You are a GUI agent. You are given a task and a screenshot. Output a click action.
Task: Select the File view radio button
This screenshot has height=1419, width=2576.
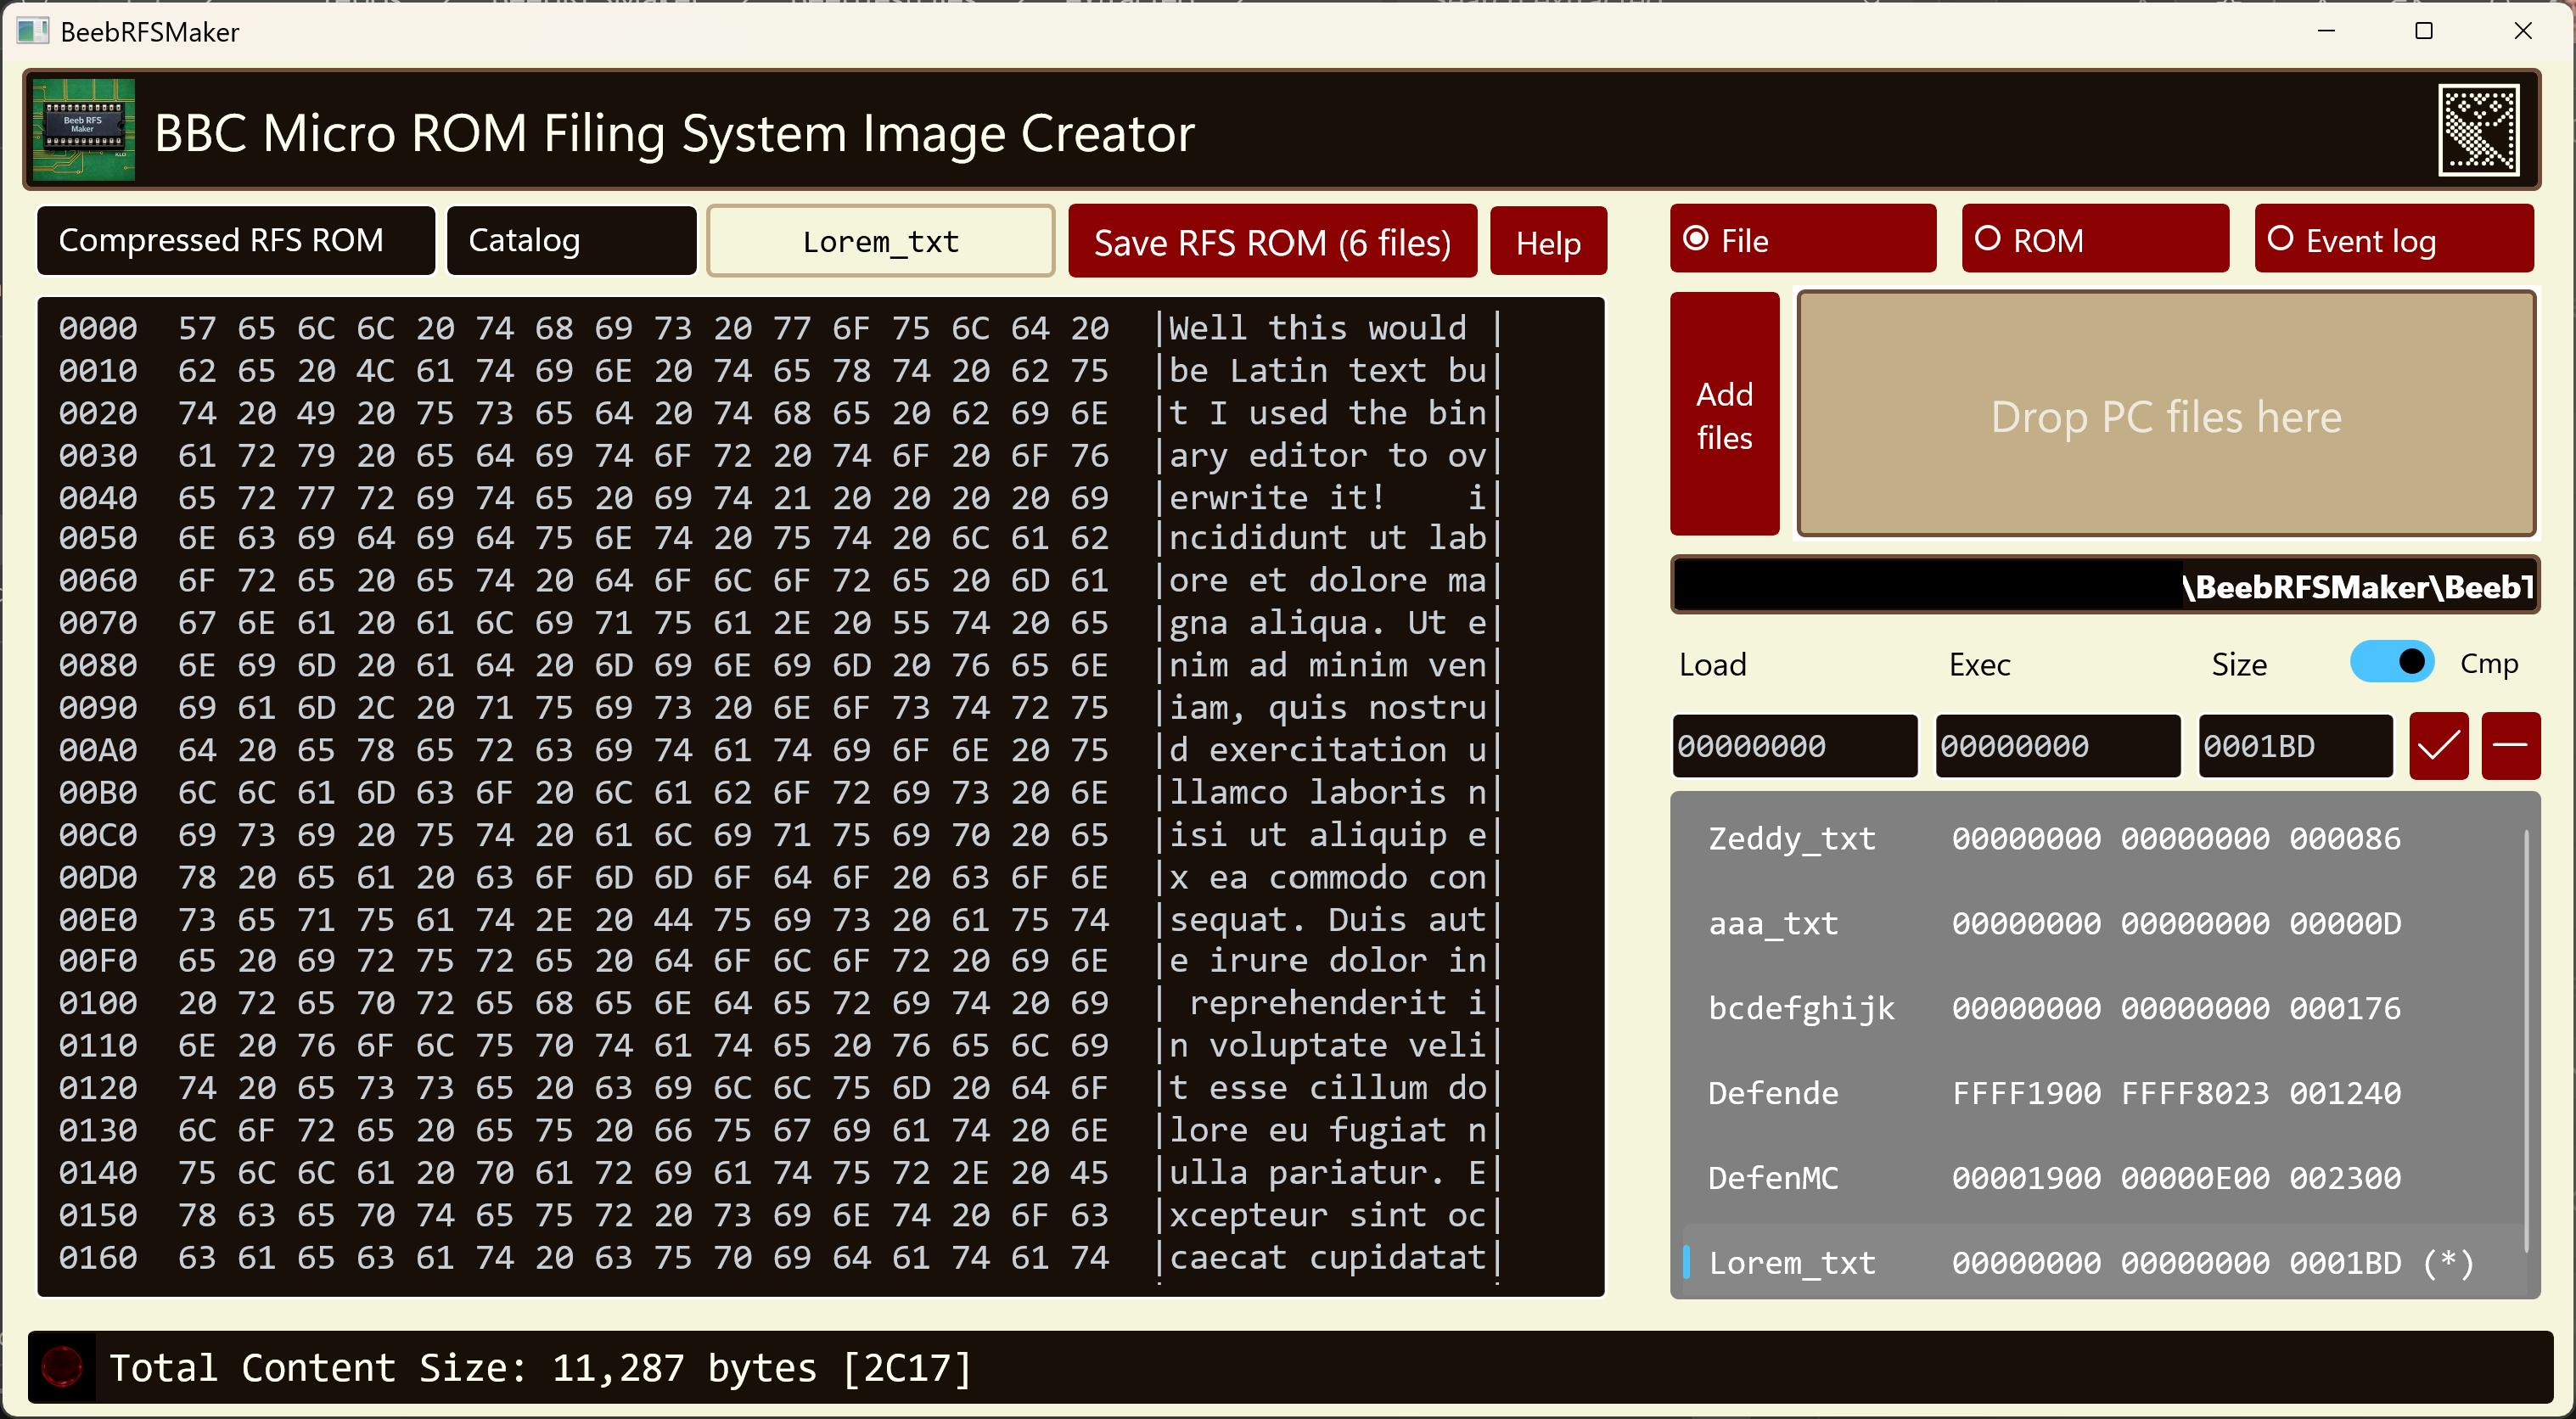click(1803, 239)
